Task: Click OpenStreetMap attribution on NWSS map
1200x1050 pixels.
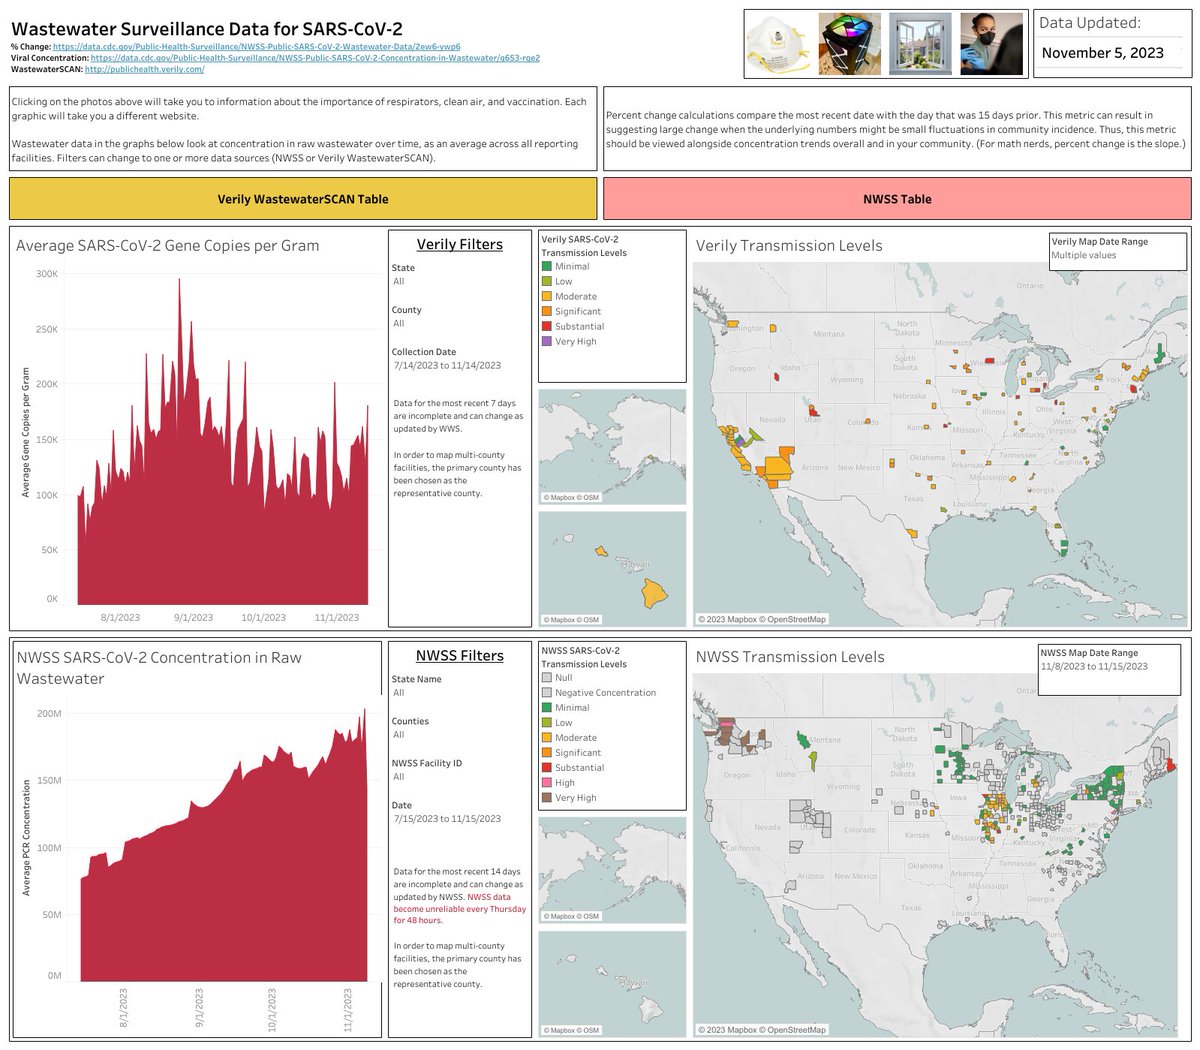Action: point(795,1030)
